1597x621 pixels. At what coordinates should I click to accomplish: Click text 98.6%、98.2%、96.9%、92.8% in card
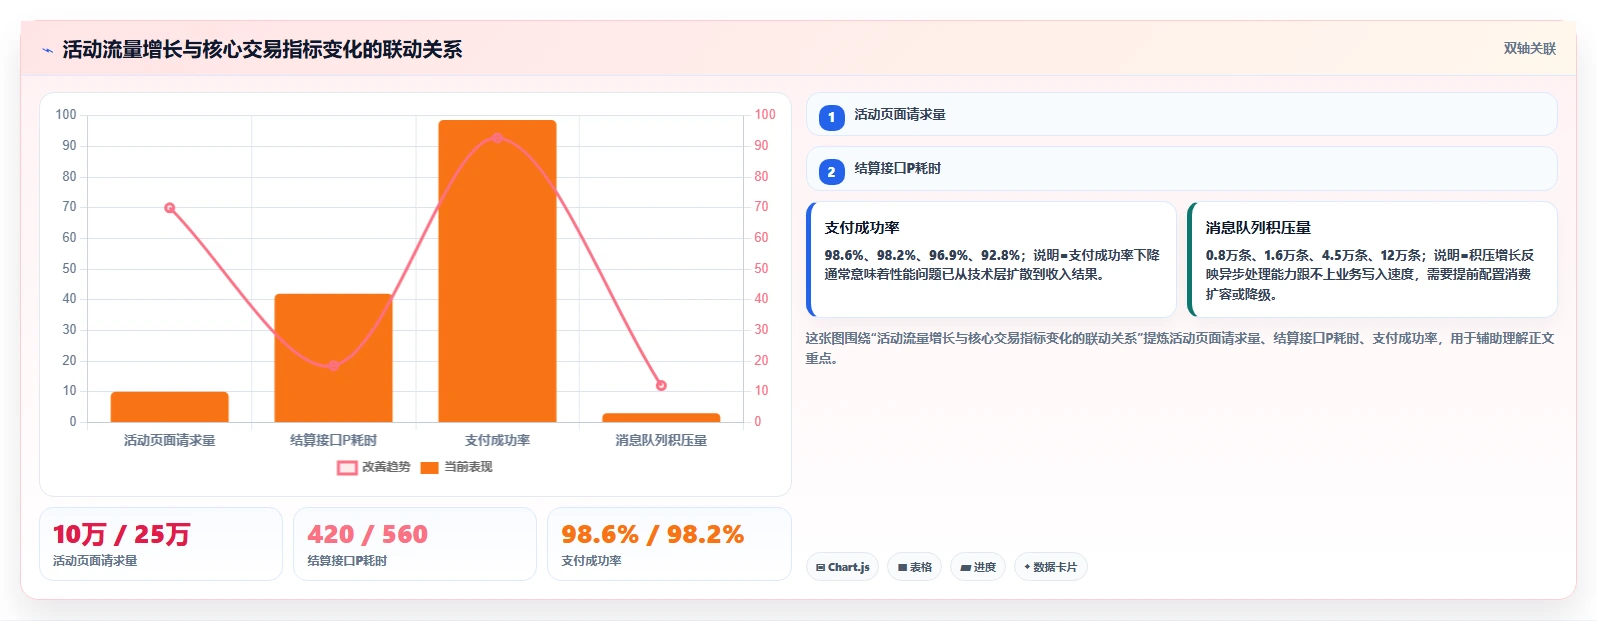tap(922, 255)
